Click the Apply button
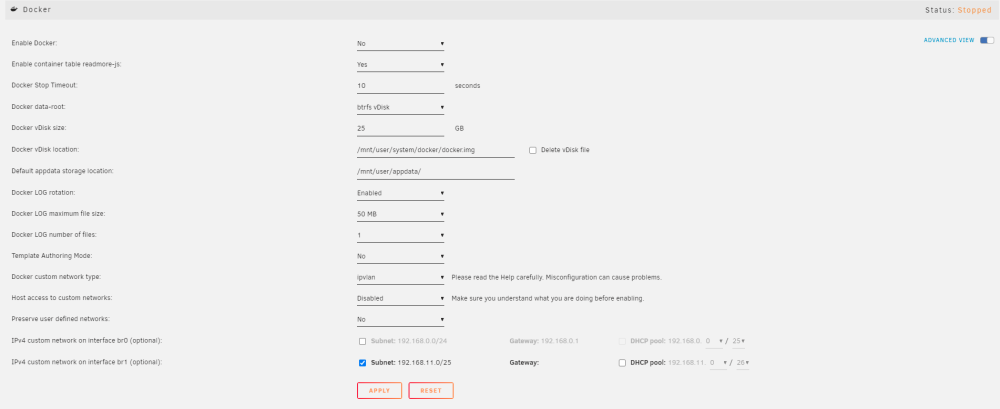Screen dimensions: 1000x409 379,390
